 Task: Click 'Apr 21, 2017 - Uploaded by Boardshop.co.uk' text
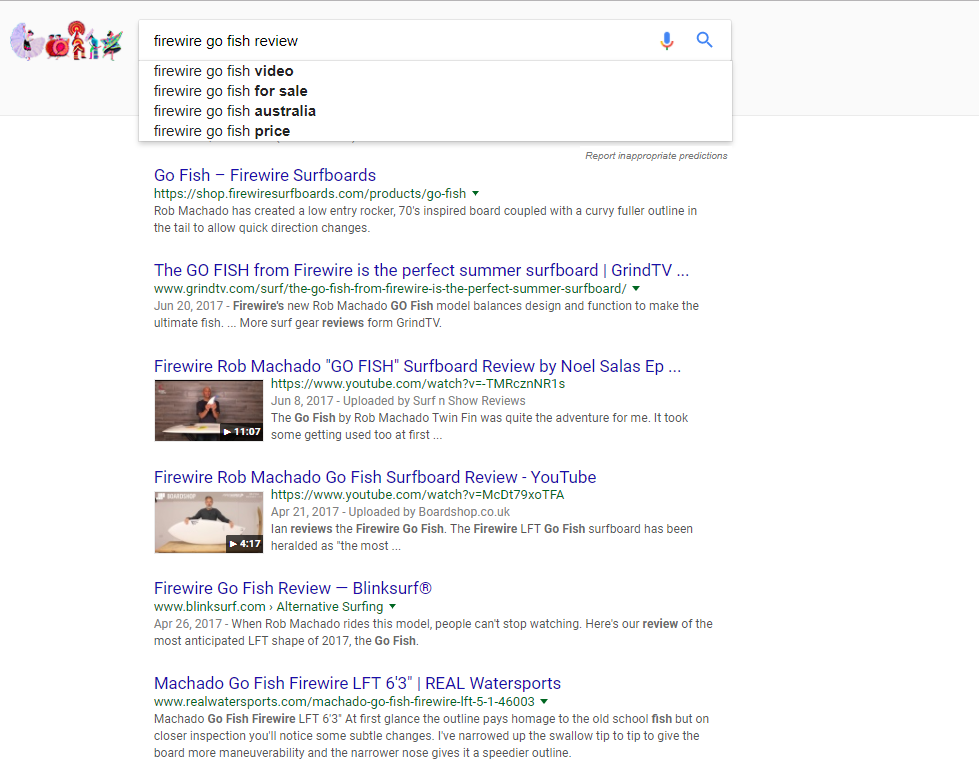390,512
